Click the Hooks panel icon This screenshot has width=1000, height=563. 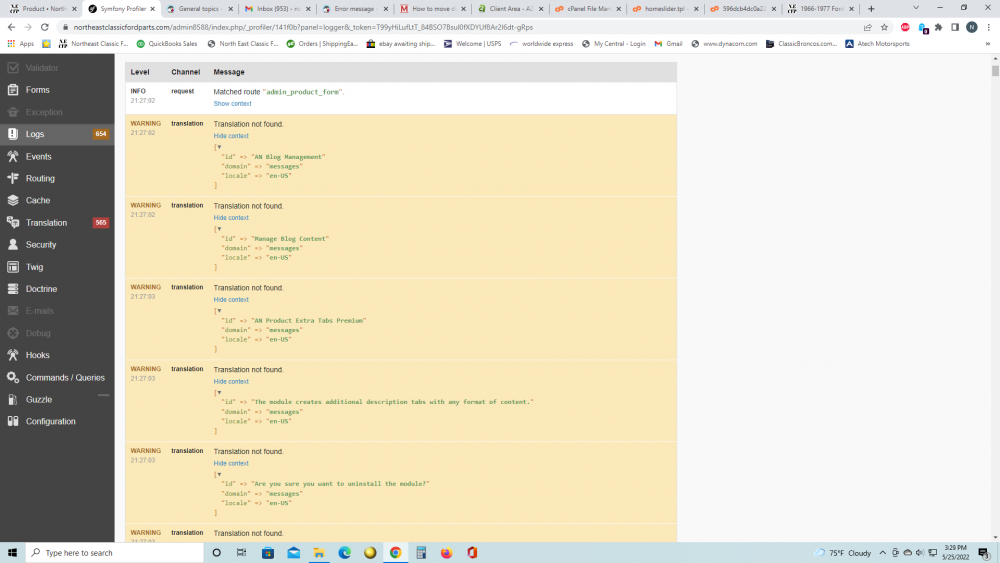[13, 355]
